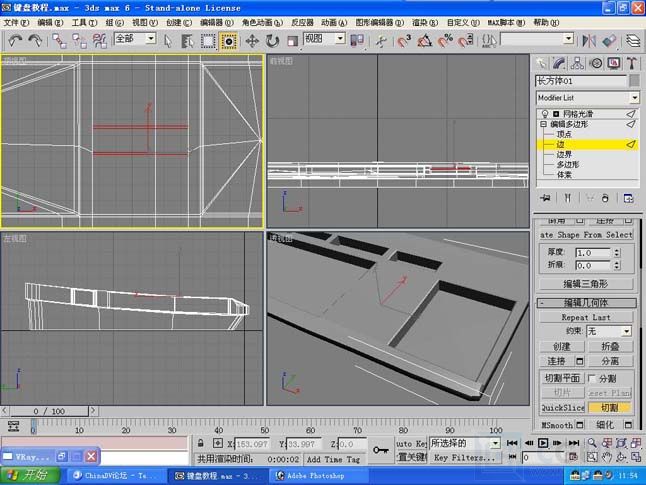Activate the Select and Rotate tool

click(x=272, y=41)
